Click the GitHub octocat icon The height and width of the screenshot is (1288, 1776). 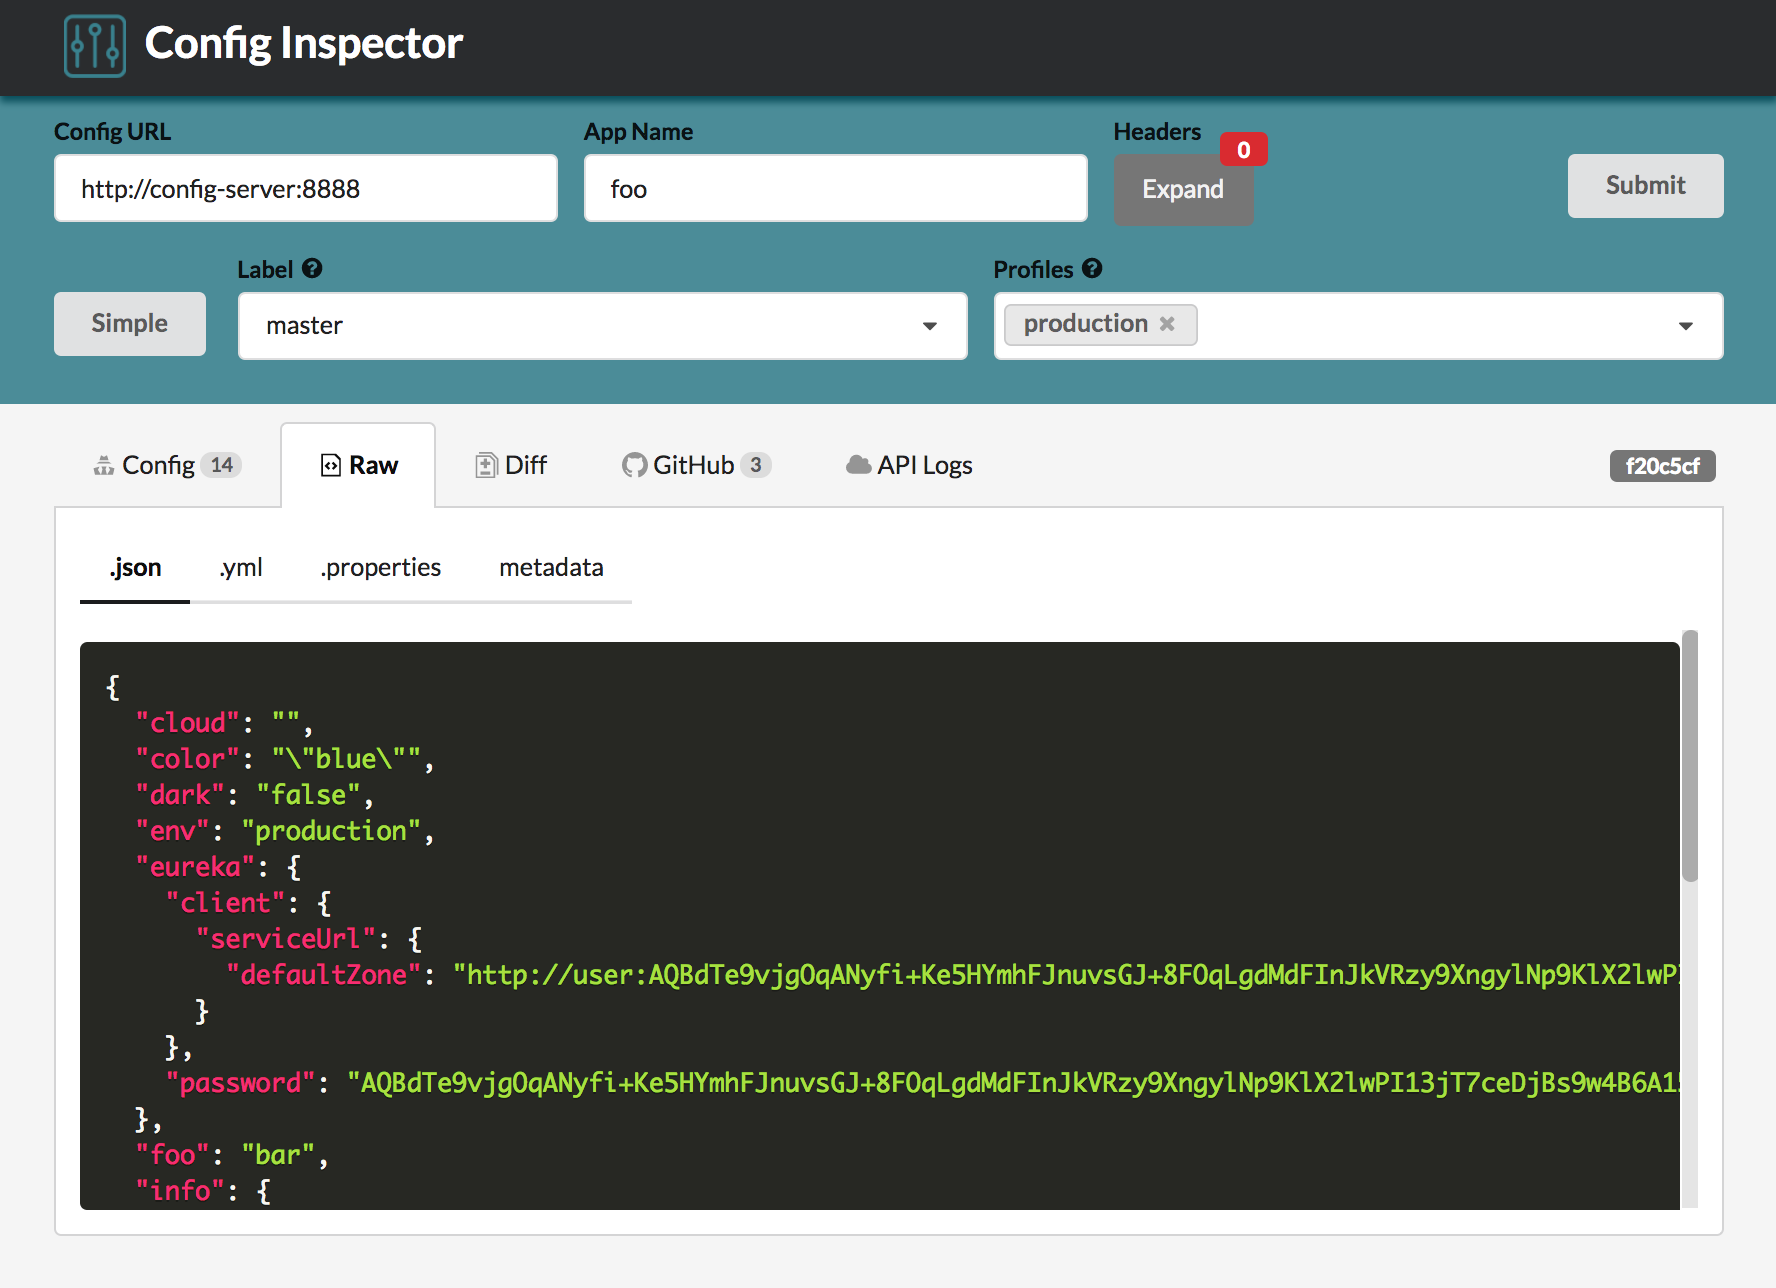point(636,464)
